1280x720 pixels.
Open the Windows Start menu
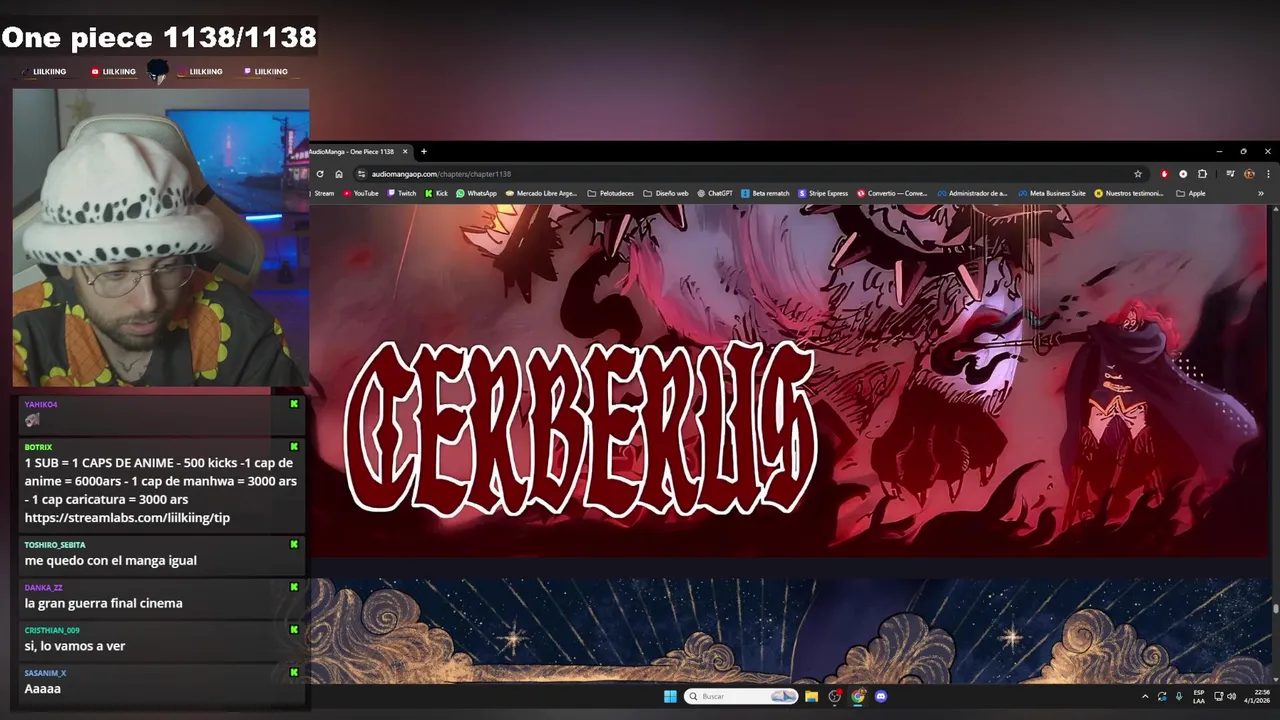[669, 696]
